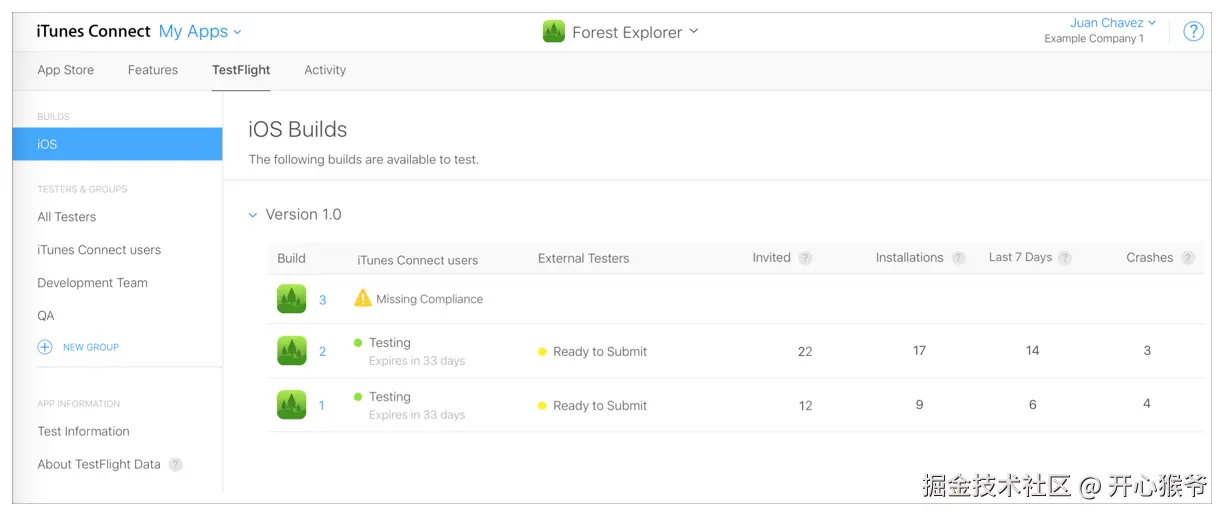Image resolution: width=1224 pixels, height=516 pixels.
Task: Click the Invited count 22
Action: pyautogui.click(x=805, y=352)
